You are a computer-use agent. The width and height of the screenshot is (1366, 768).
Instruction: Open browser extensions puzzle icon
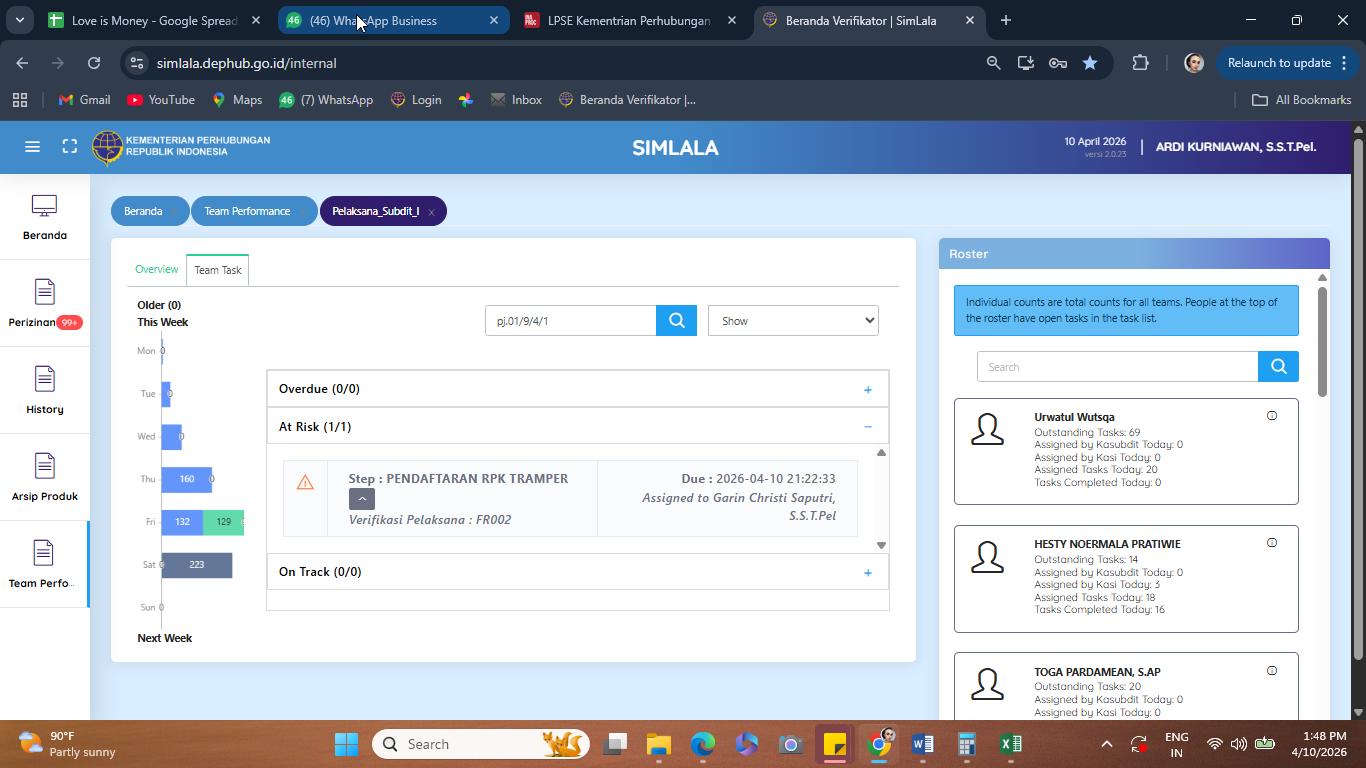click(1140, 63)
